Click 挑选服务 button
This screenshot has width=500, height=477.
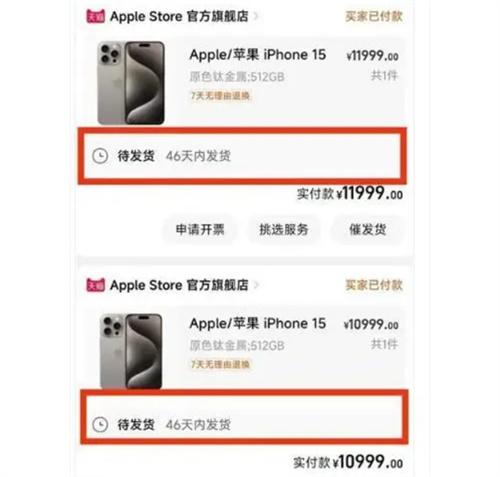click(x=284, y=229)
